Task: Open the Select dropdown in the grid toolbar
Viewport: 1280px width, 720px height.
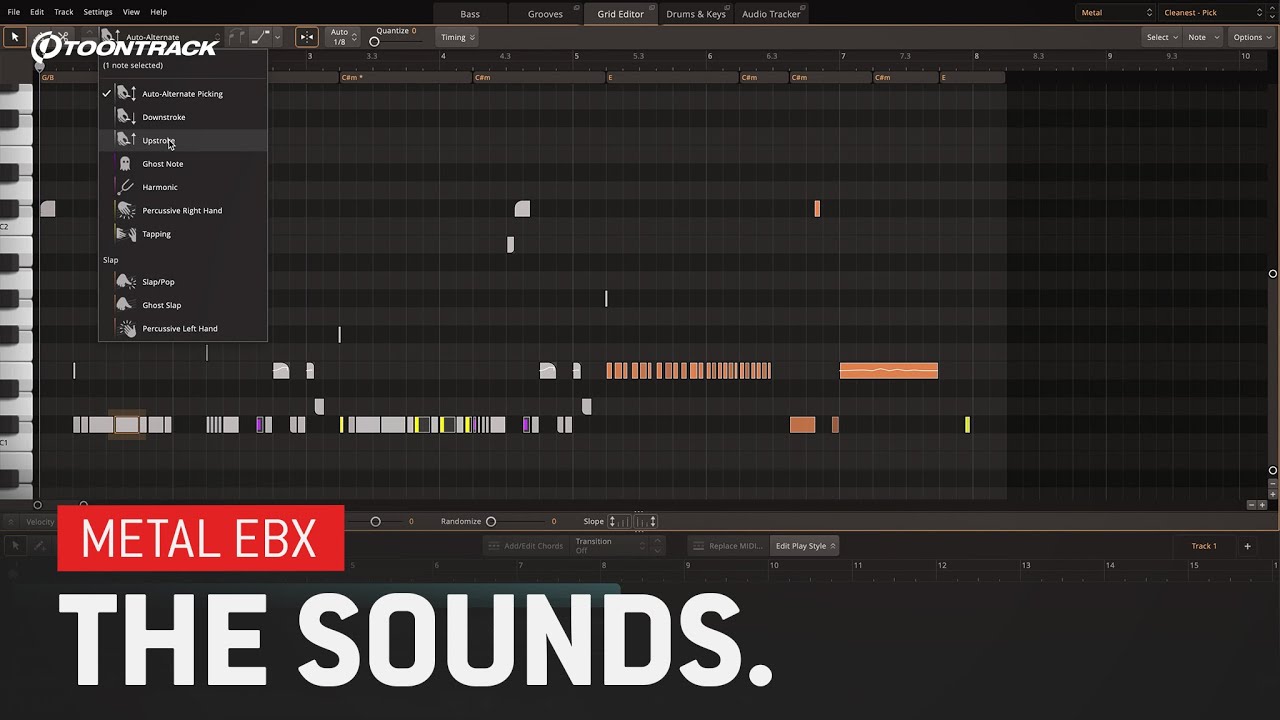Action: pos(1162,37)
